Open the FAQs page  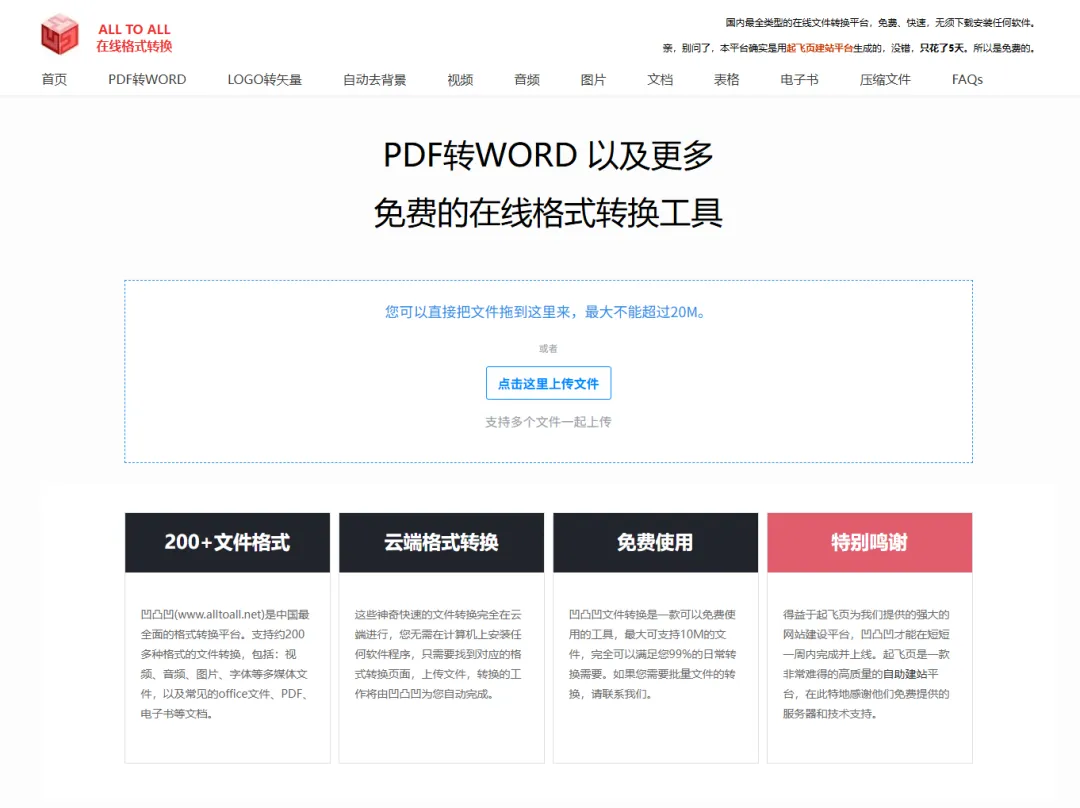pos(967,79)
